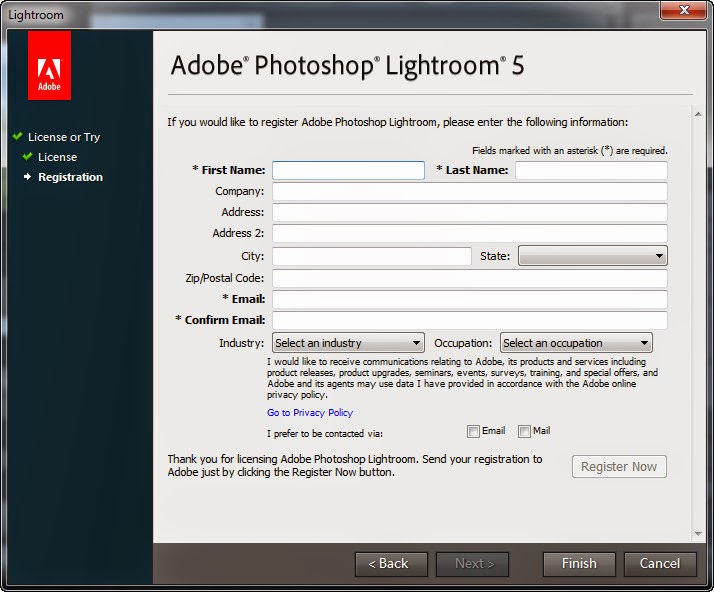This screenshot has width=714, height=592.
Task: Focus the City input field
Action: pyautogui.click(x=372, y=256)
